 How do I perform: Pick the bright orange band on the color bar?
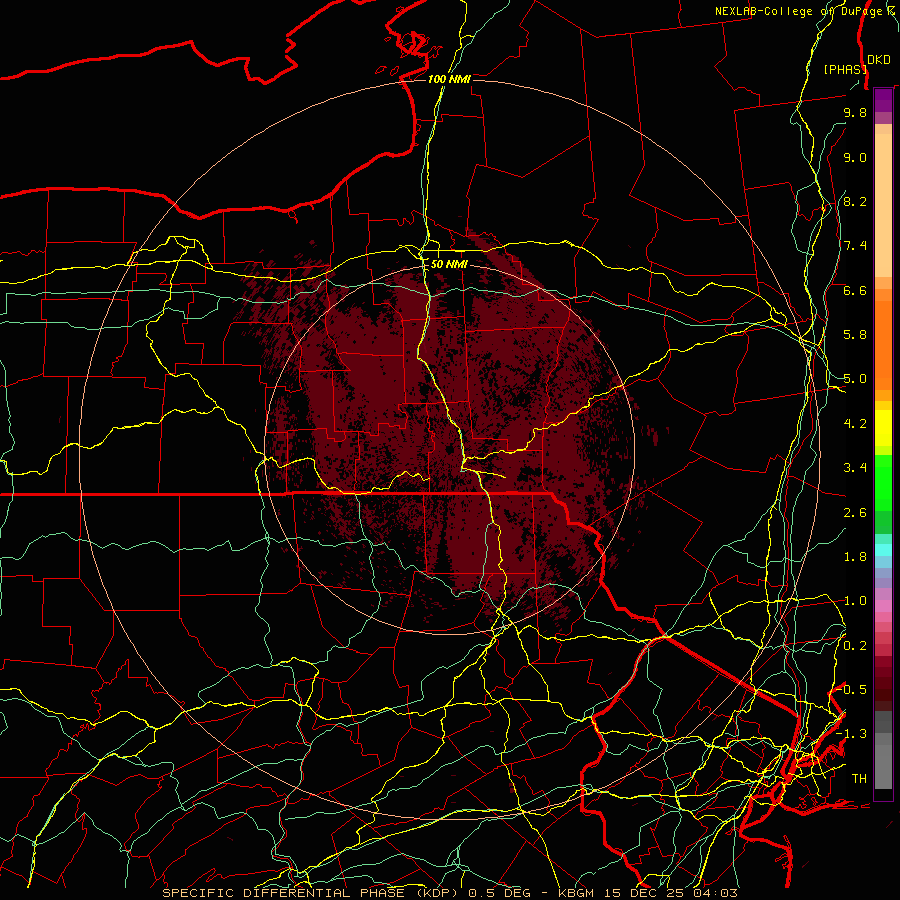point(883,345)
